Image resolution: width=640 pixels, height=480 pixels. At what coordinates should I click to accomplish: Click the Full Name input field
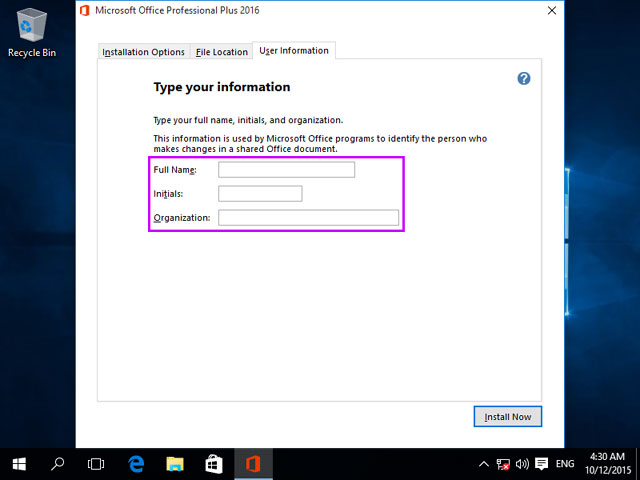click(x=287, y=170)
